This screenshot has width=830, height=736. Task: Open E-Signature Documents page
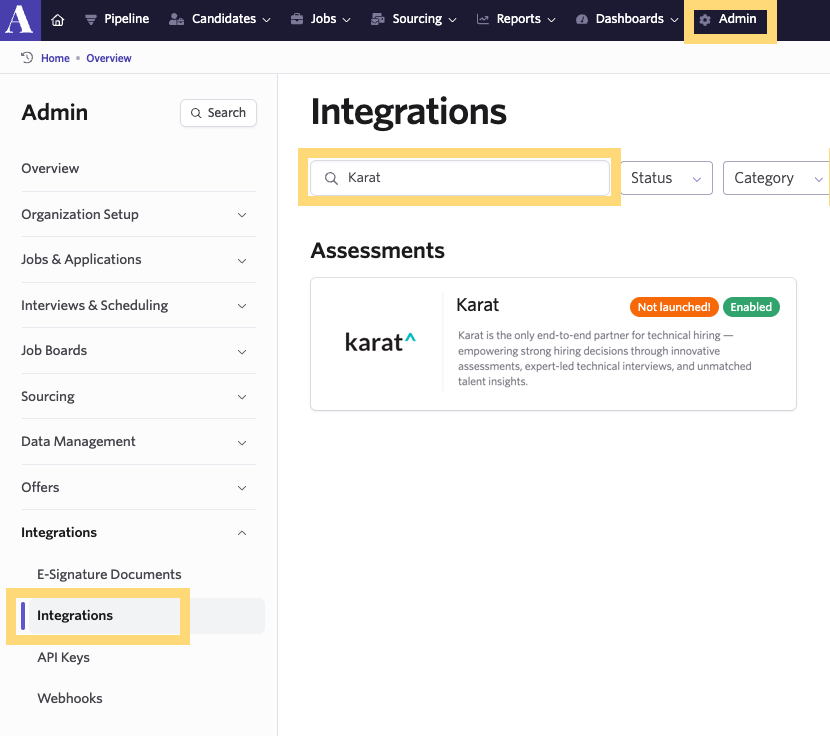point(109,575)
